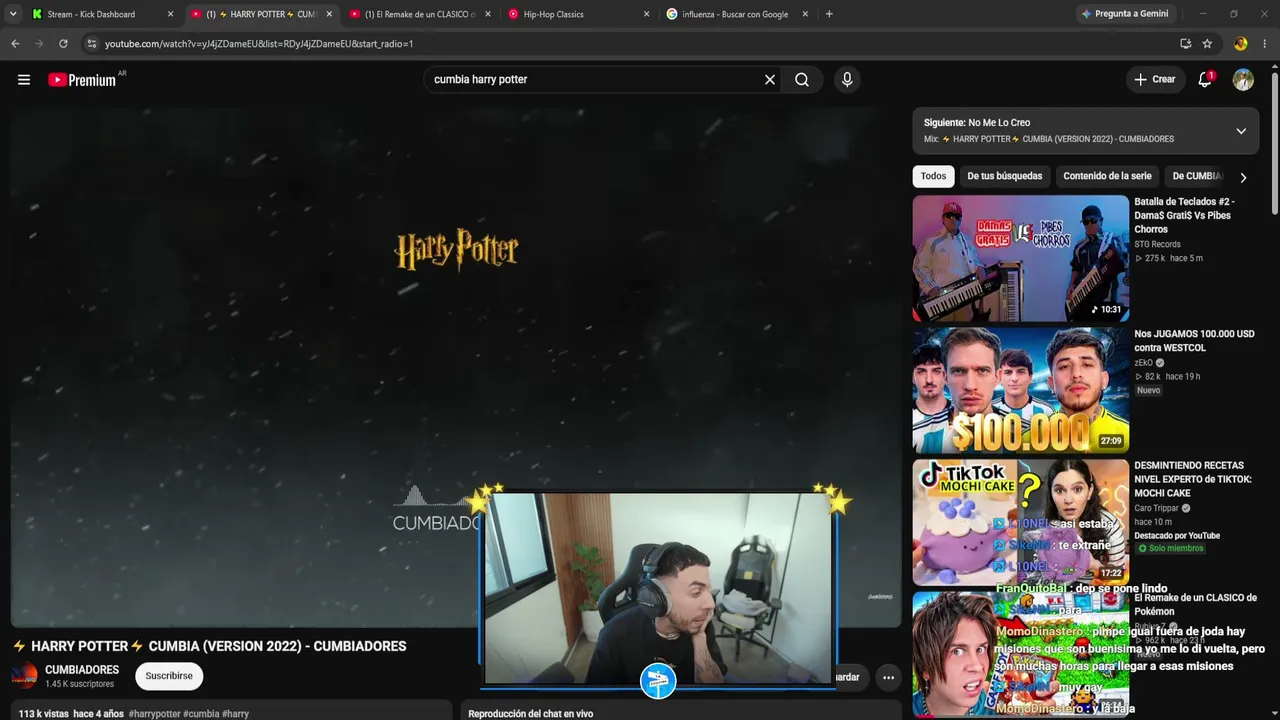Close the influenza Google search tab
The width and height of the screenshot is (1280, 720).
[x=805, y=14]
